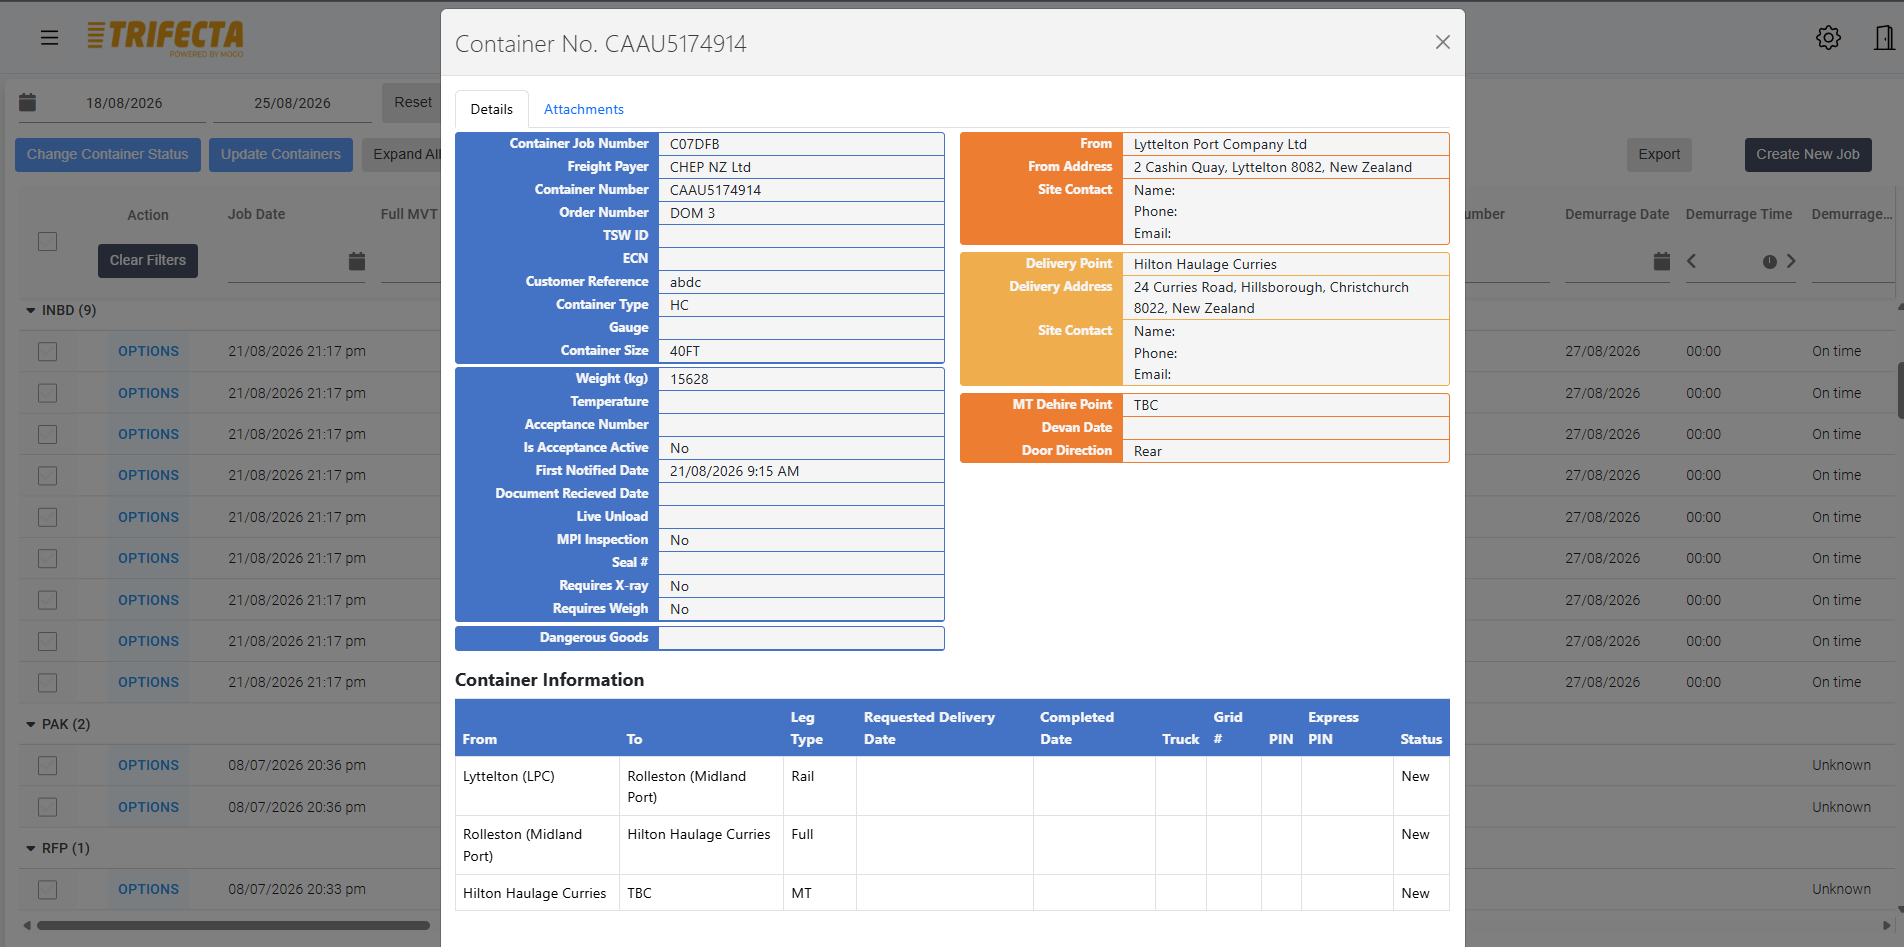Collapse the INBD (9) group
The width and height of the screenshot is (1904, 947).
pos(31,310)
